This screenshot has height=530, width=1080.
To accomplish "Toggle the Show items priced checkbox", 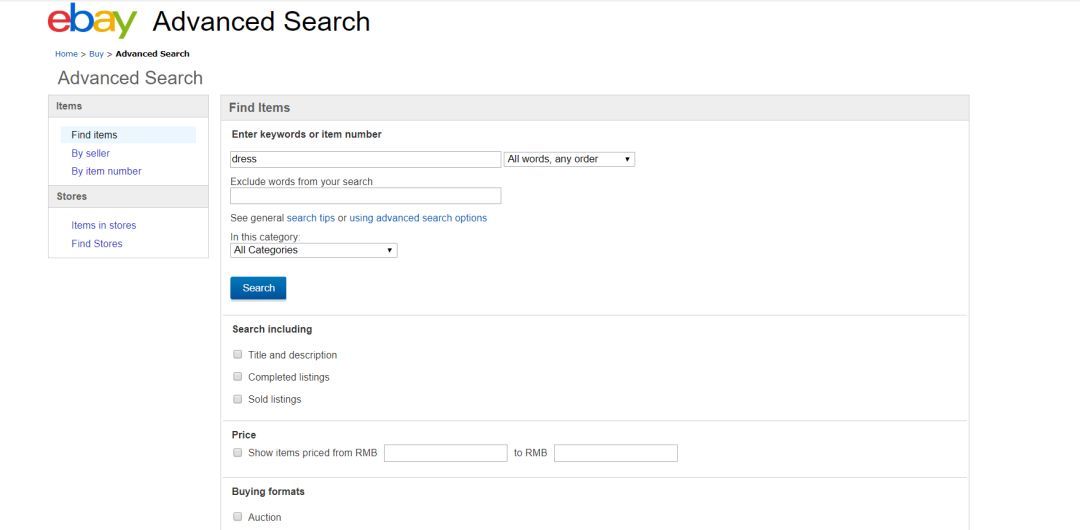I will pos(238,453).
